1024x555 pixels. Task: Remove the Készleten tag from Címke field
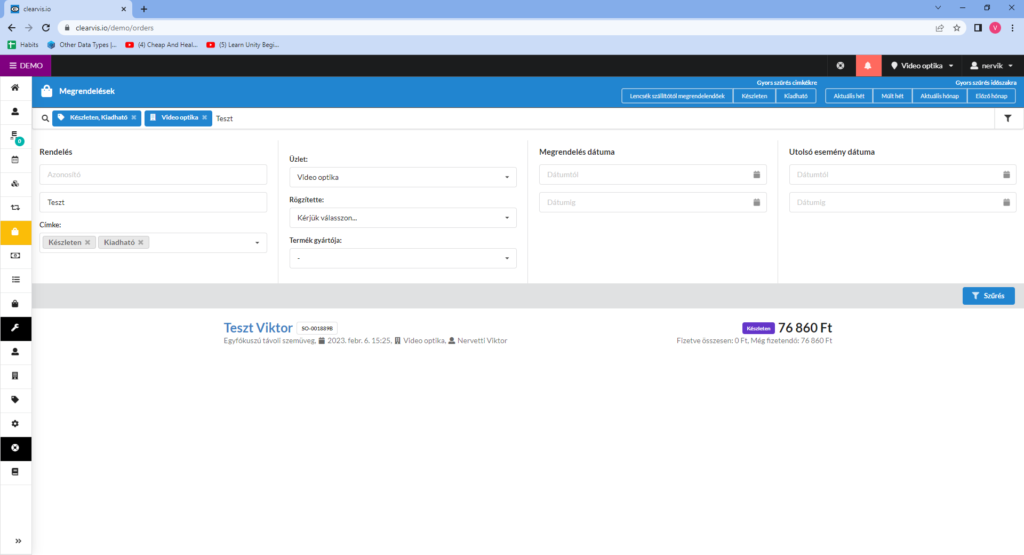(x=88, y=243)
